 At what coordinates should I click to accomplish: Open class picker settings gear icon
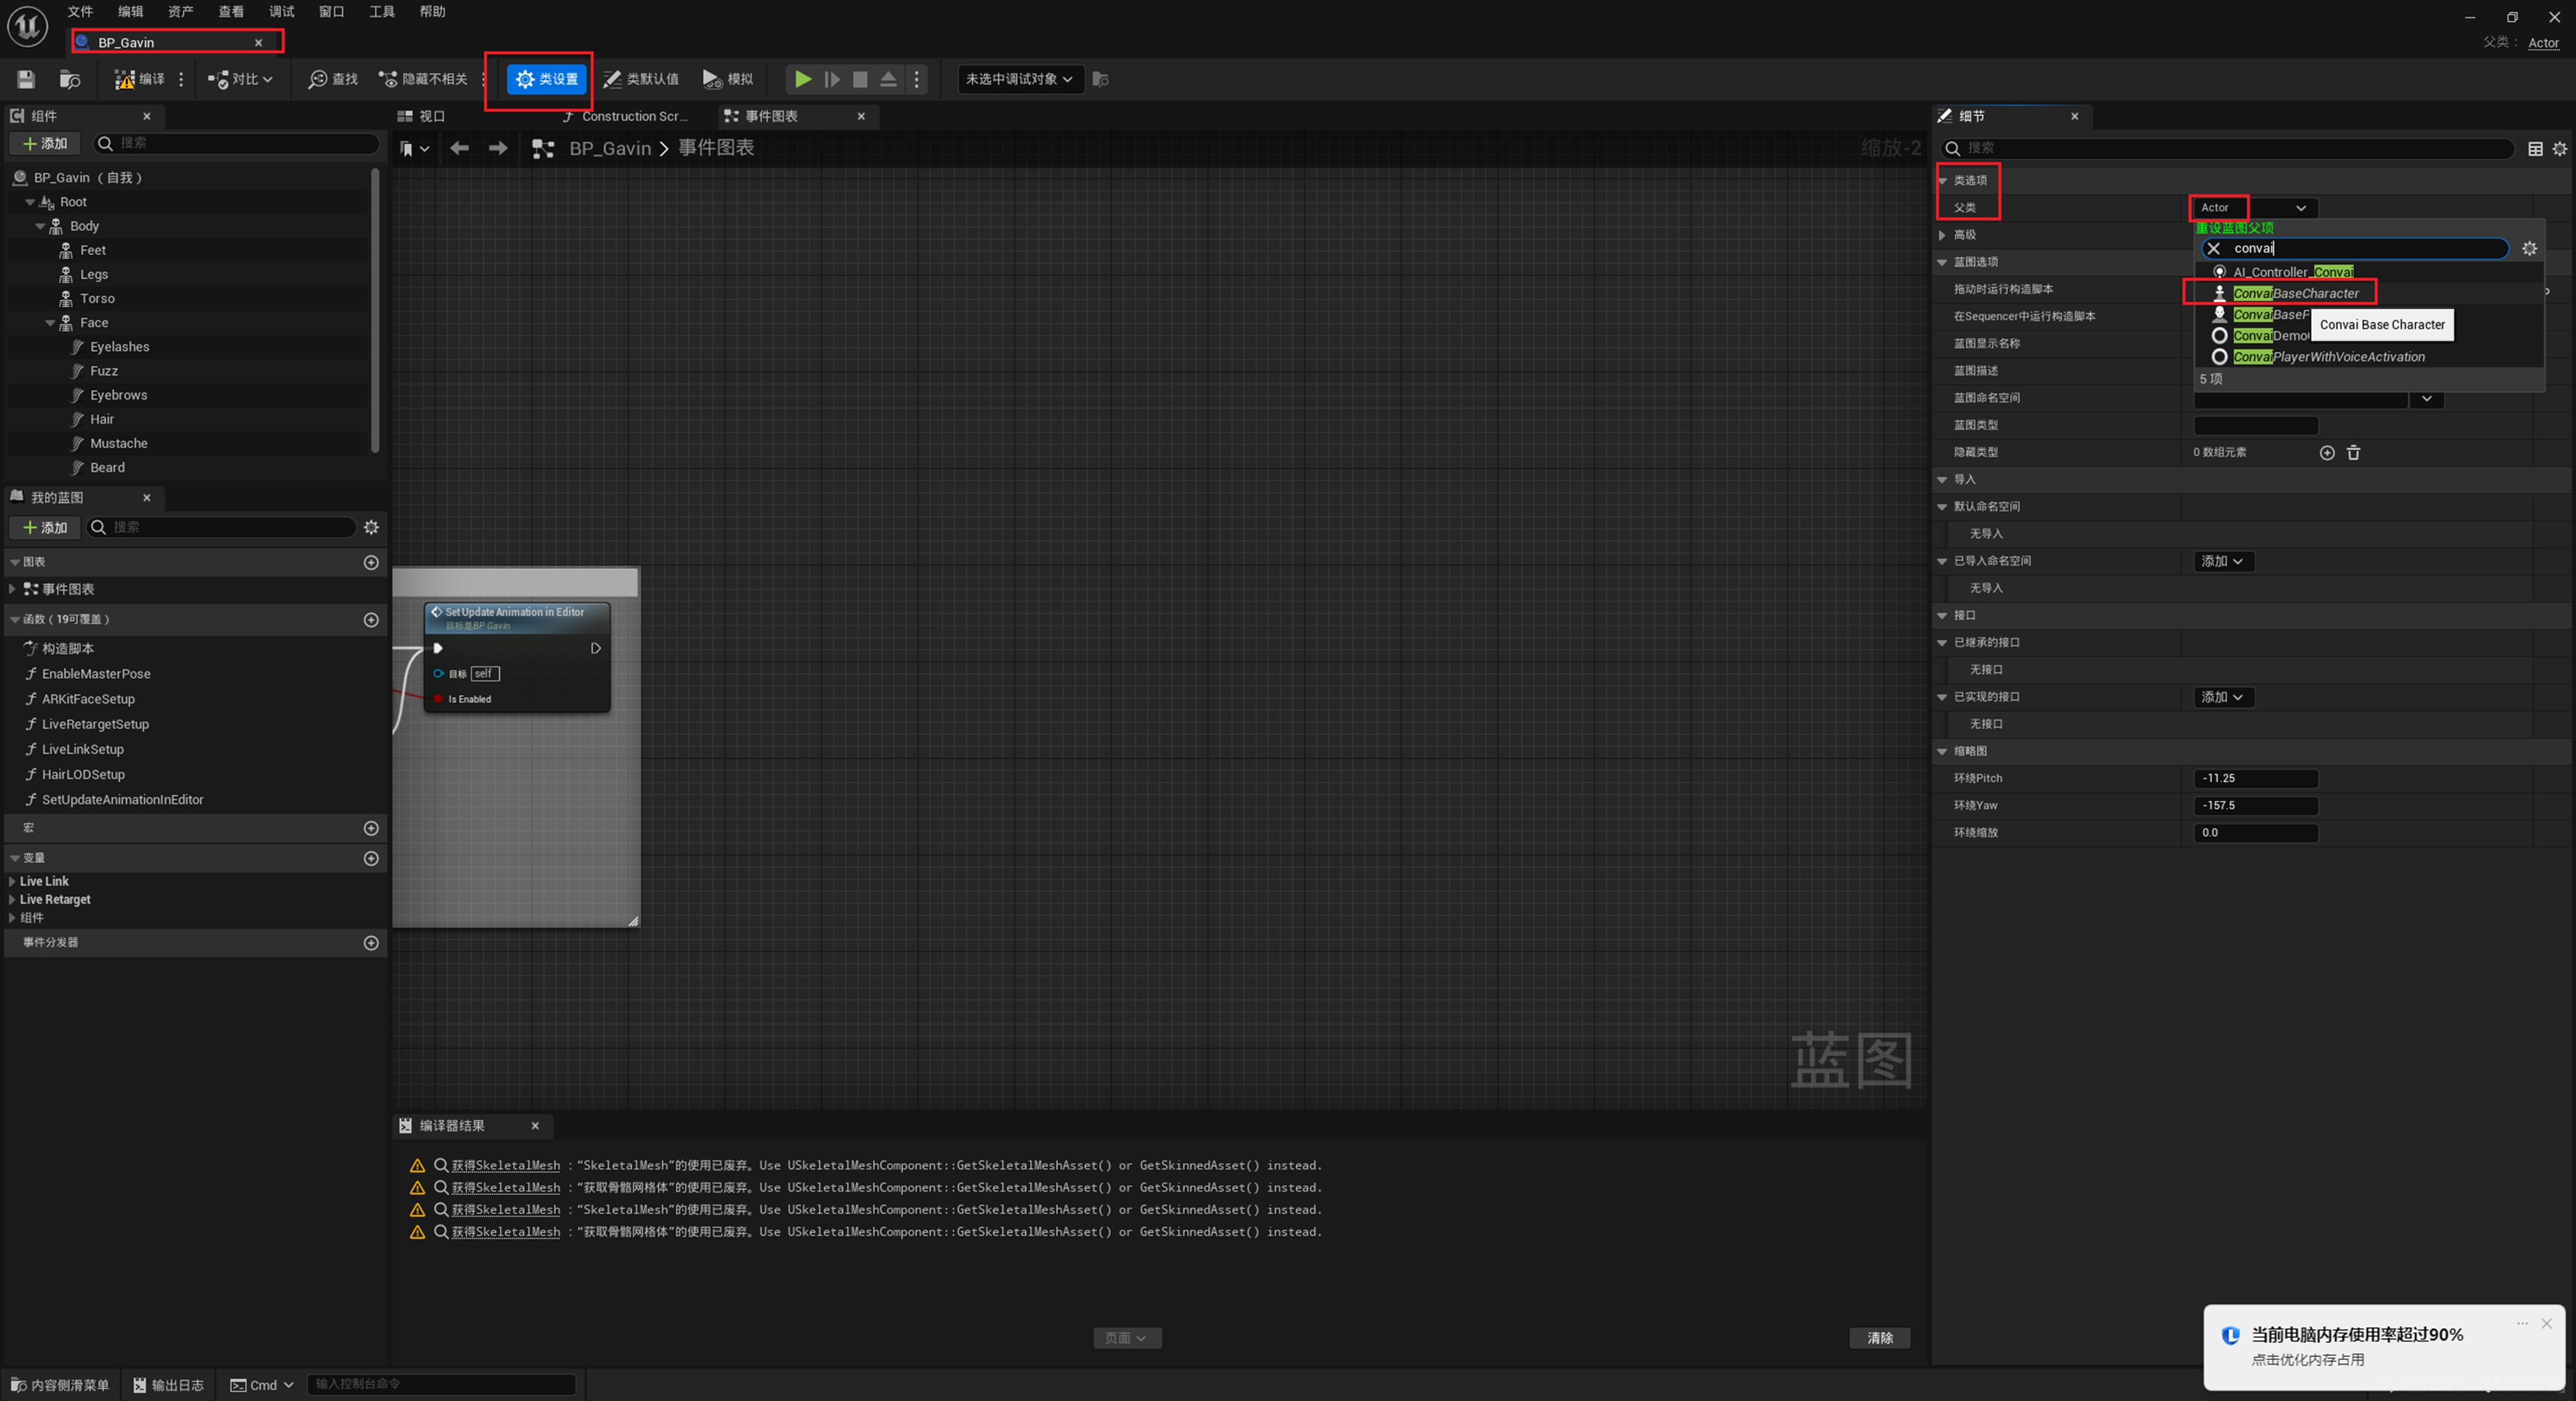coord(2529,248)
